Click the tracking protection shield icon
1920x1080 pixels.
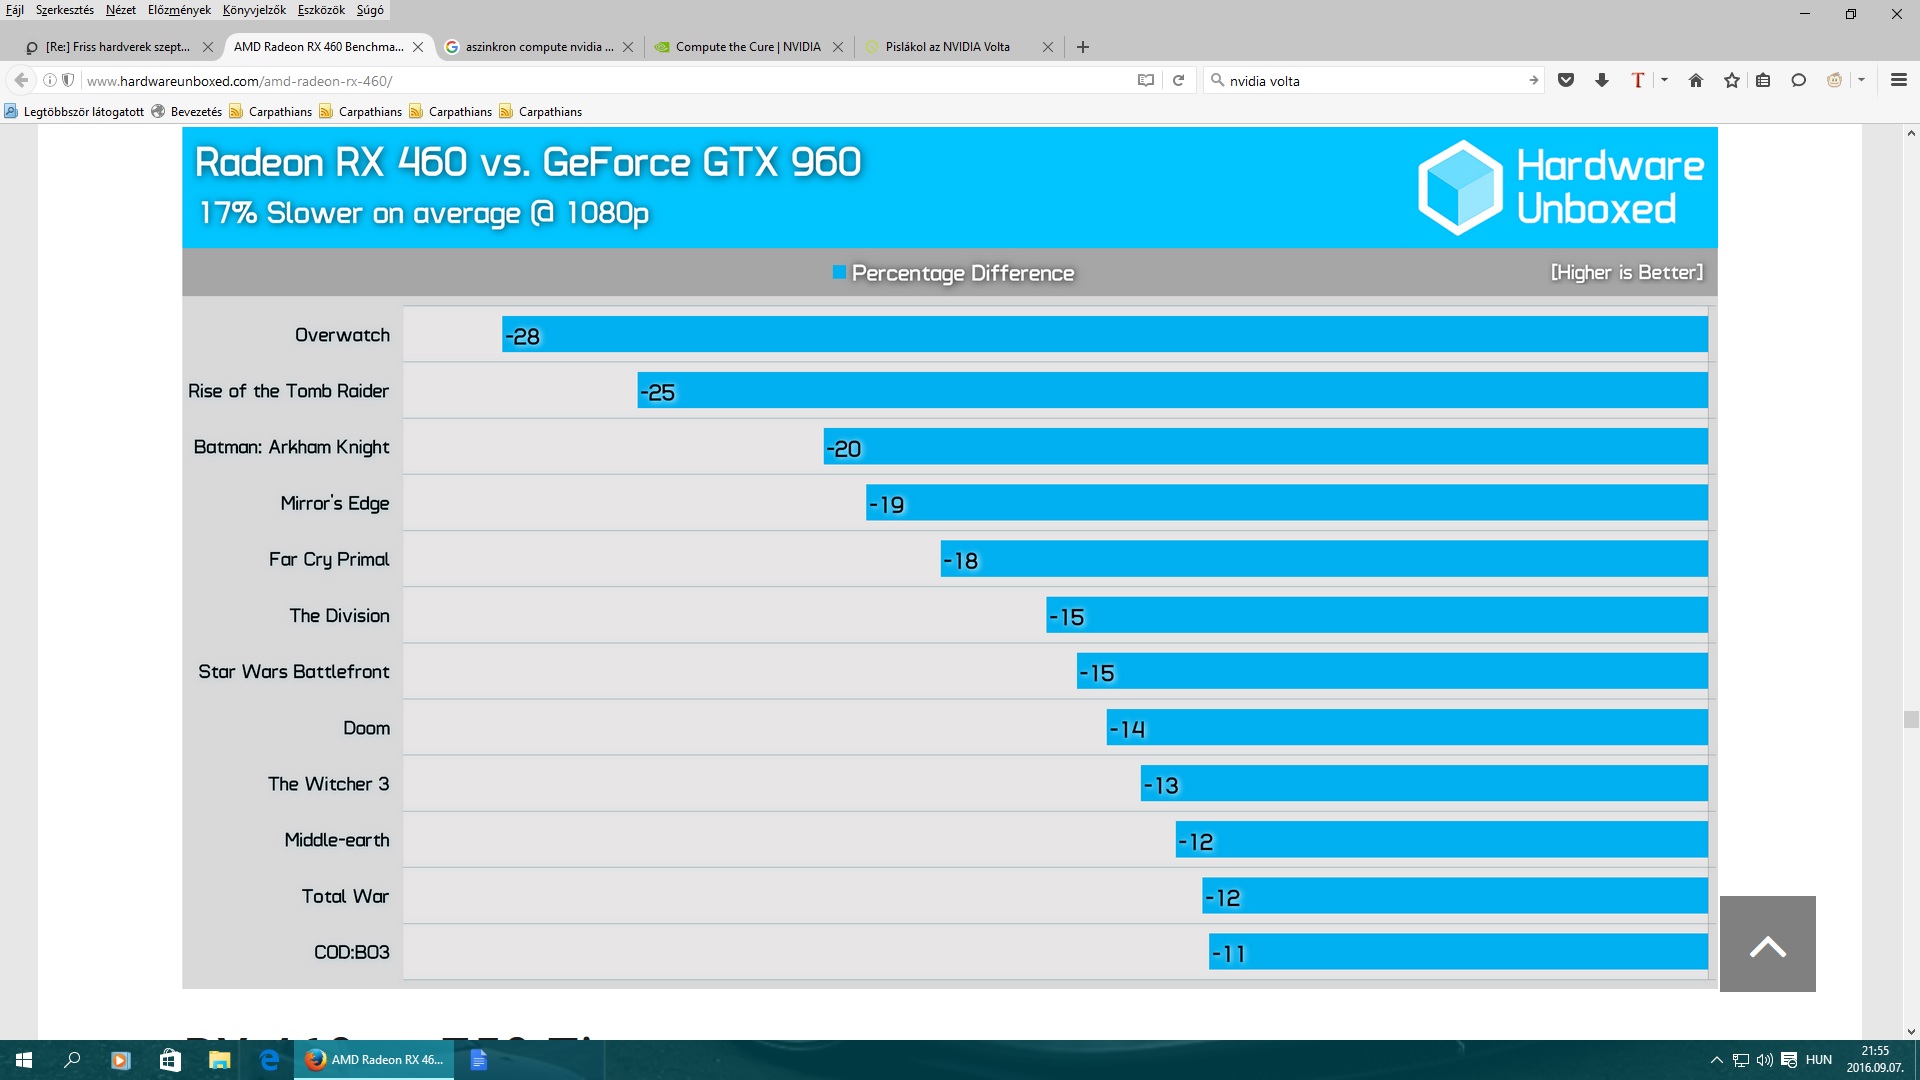[68, 80]
